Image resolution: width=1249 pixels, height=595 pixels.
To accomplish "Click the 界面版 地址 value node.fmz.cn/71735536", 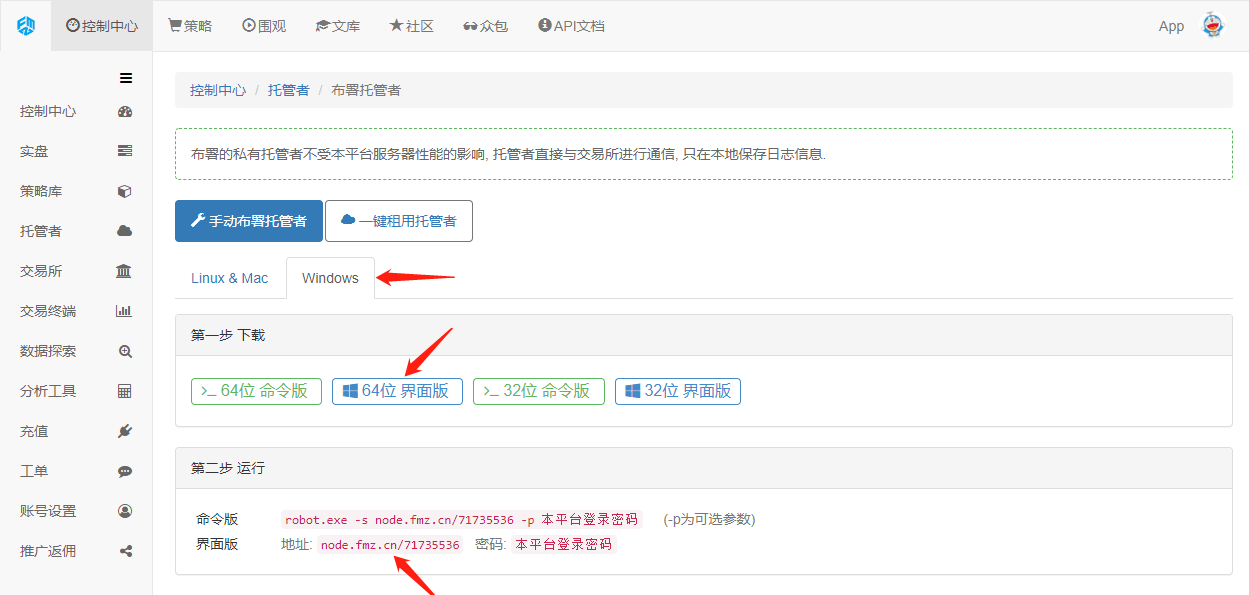I will click(x=390, y=545).
